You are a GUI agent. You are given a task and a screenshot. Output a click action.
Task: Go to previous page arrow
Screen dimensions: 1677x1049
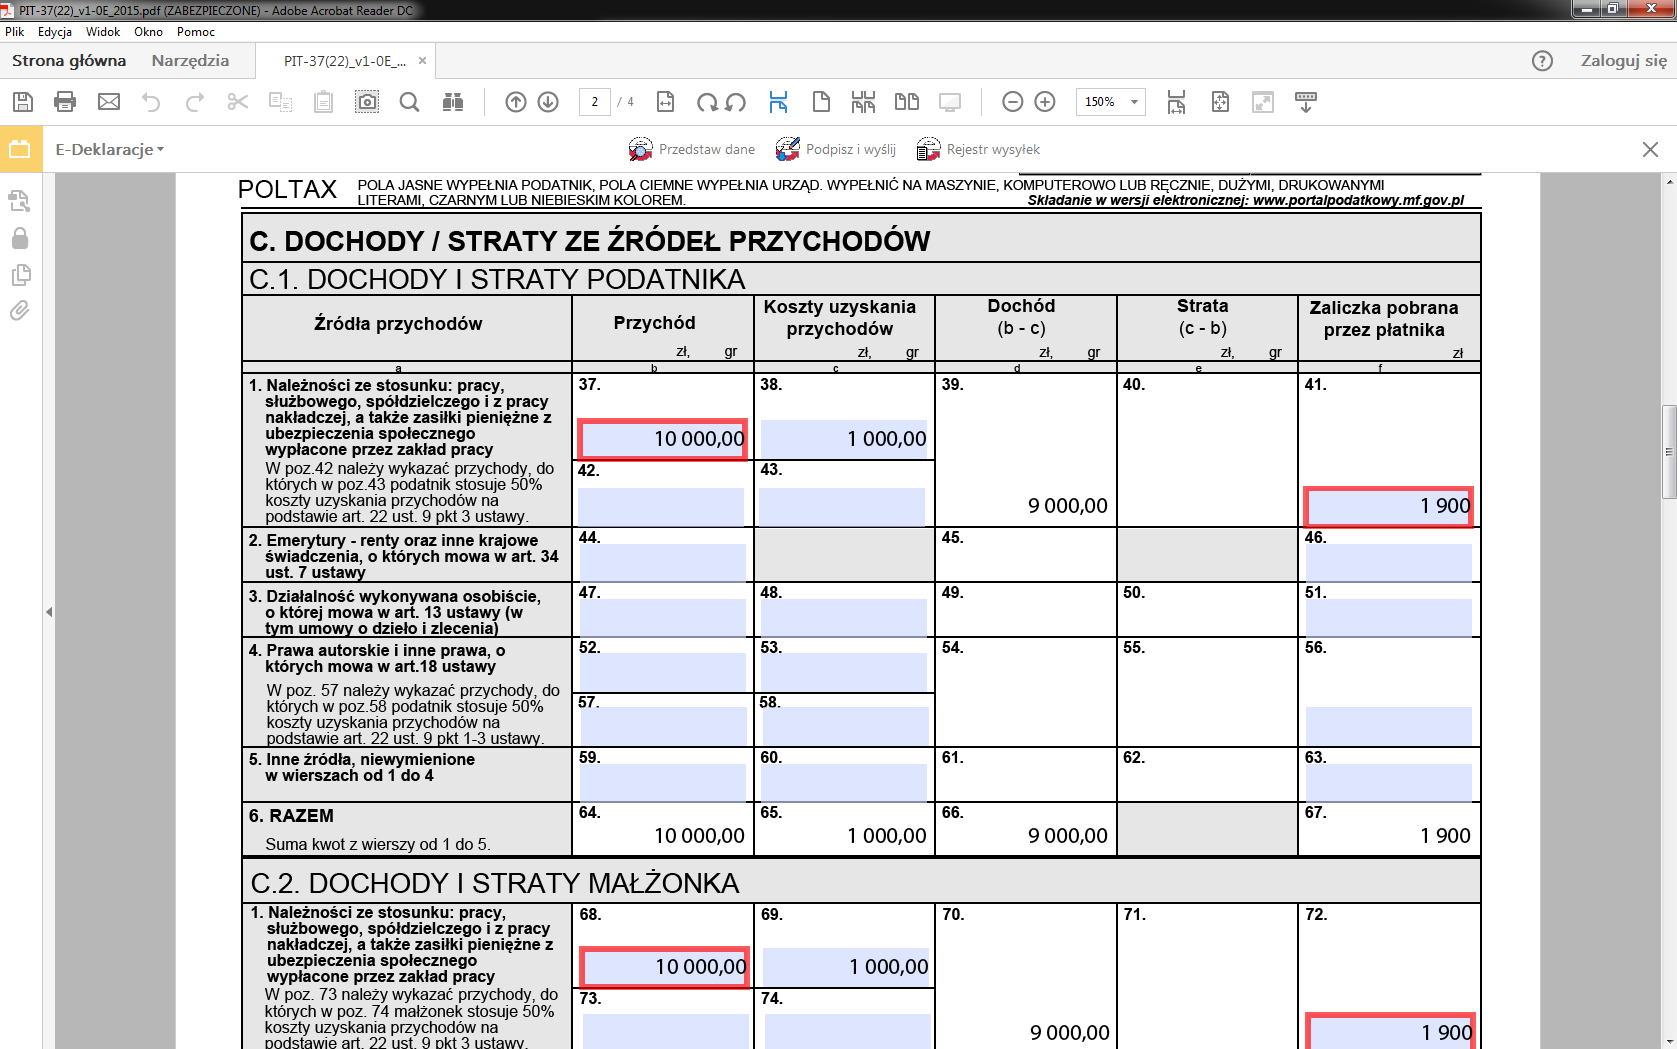[516, 101]
